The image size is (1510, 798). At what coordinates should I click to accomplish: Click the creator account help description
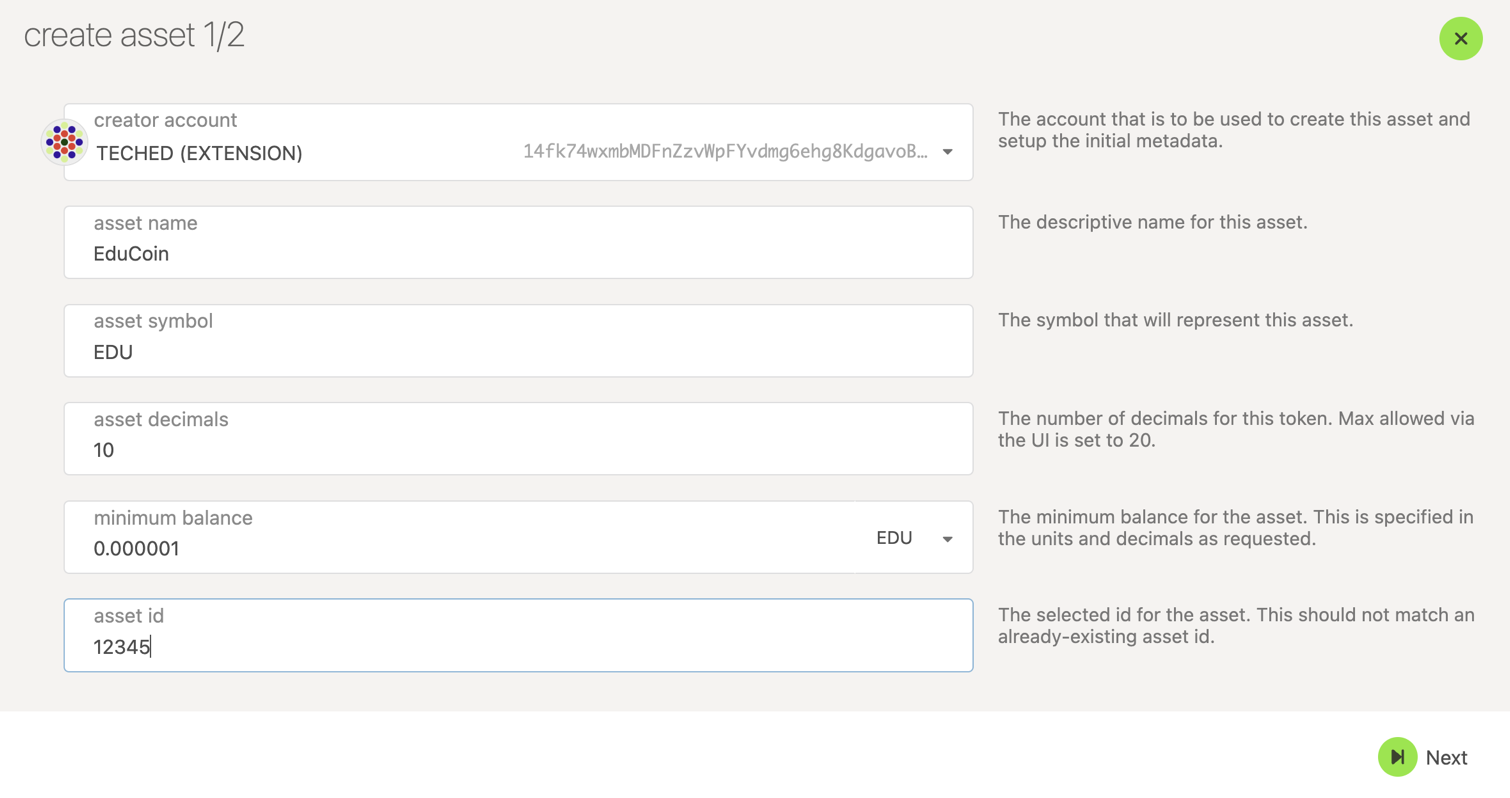click(1234, 130)
